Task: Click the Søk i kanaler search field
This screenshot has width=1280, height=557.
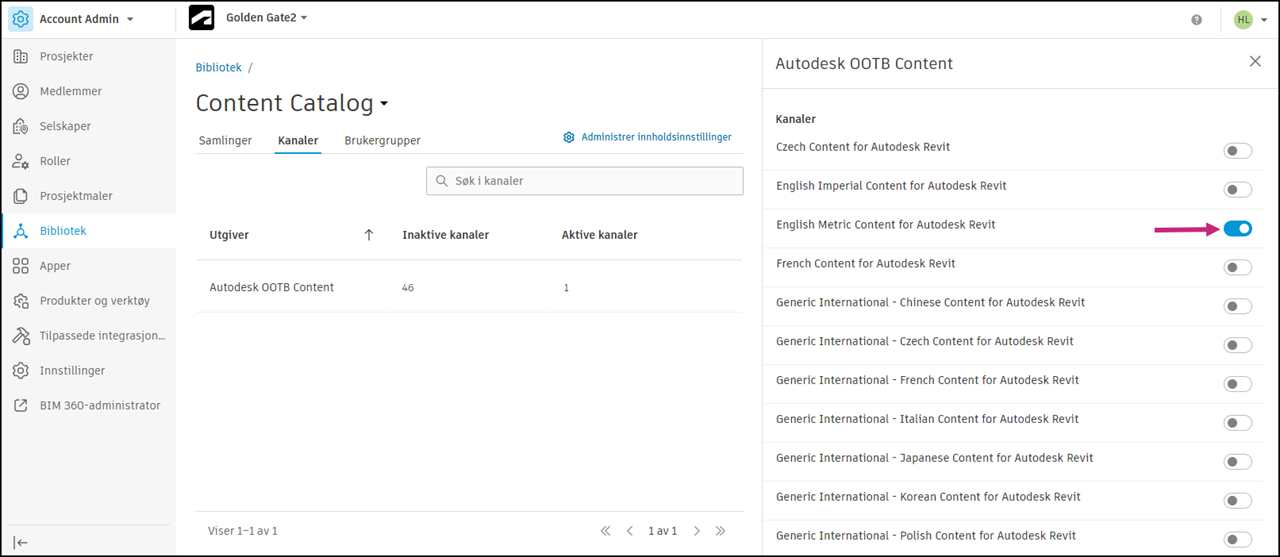Action: pos(584,181)
